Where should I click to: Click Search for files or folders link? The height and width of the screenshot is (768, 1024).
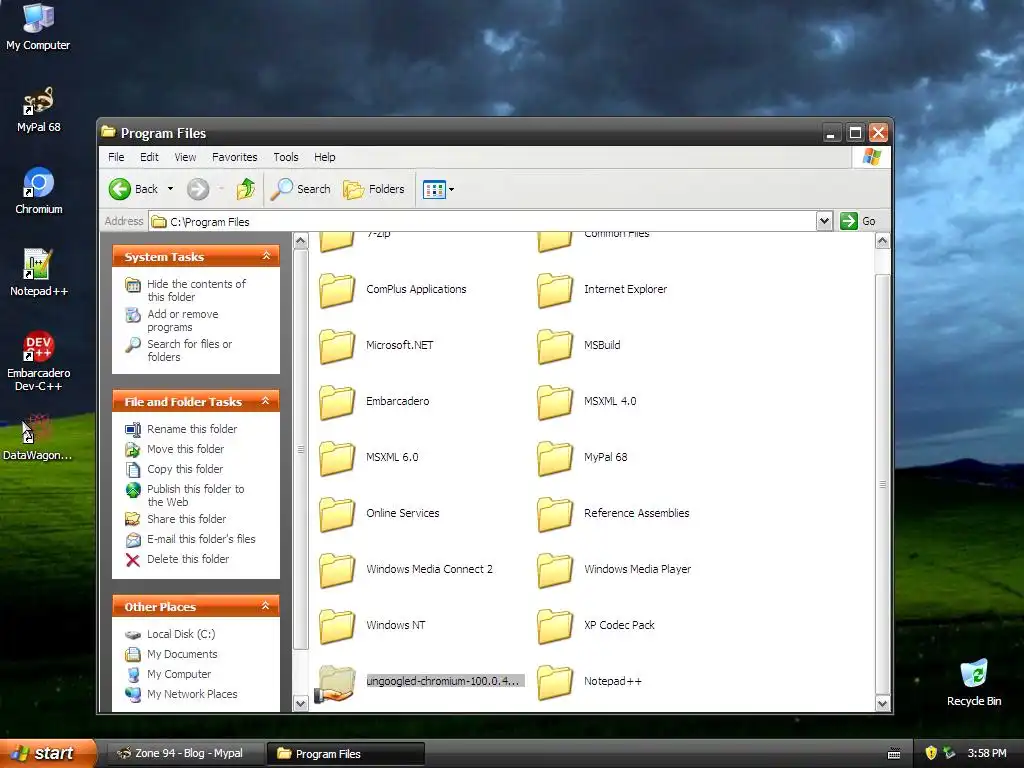coord(189,351)
